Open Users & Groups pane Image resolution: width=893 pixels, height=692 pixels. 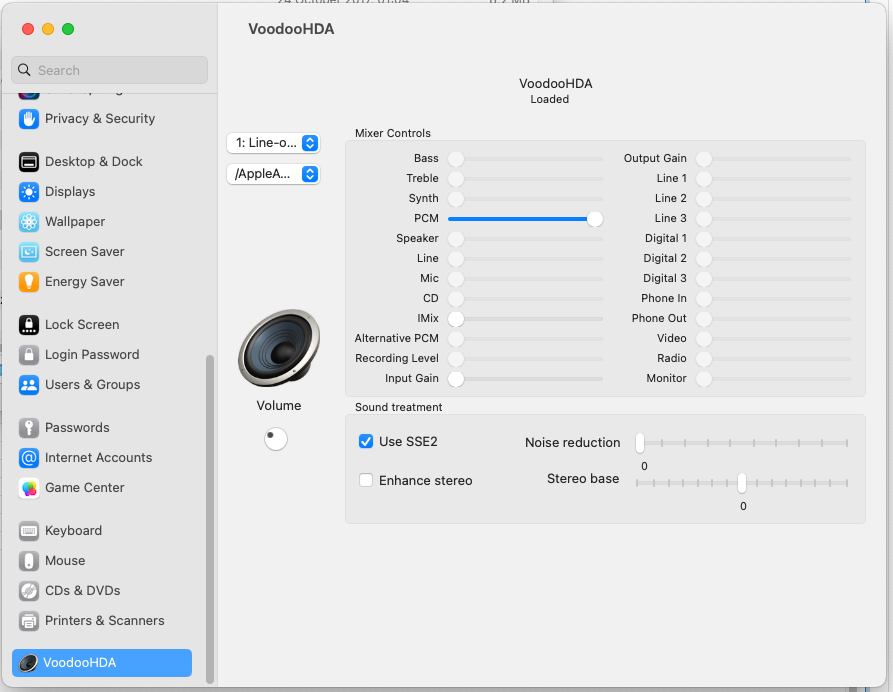click(x=102, y=385)
